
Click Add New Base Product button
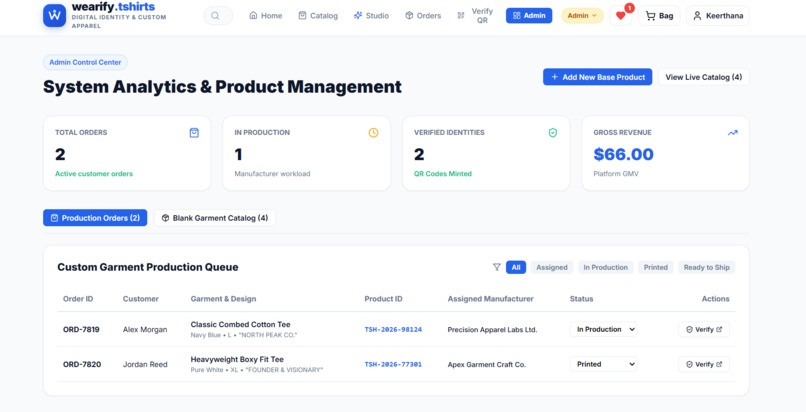point(597,77)
